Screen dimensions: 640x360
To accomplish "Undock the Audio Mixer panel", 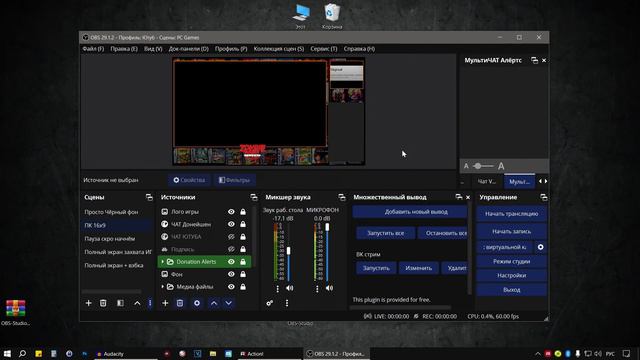I will 342,197.
